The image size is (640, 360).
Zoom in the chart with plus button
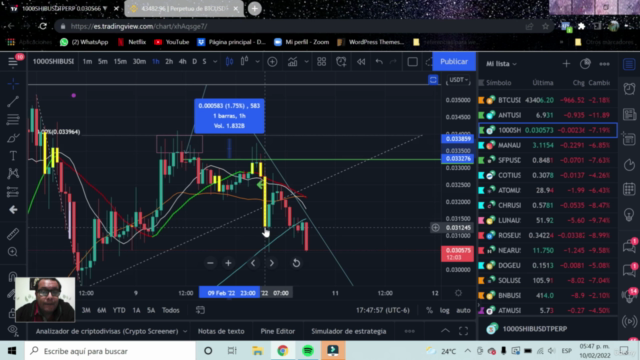point(229,263)
